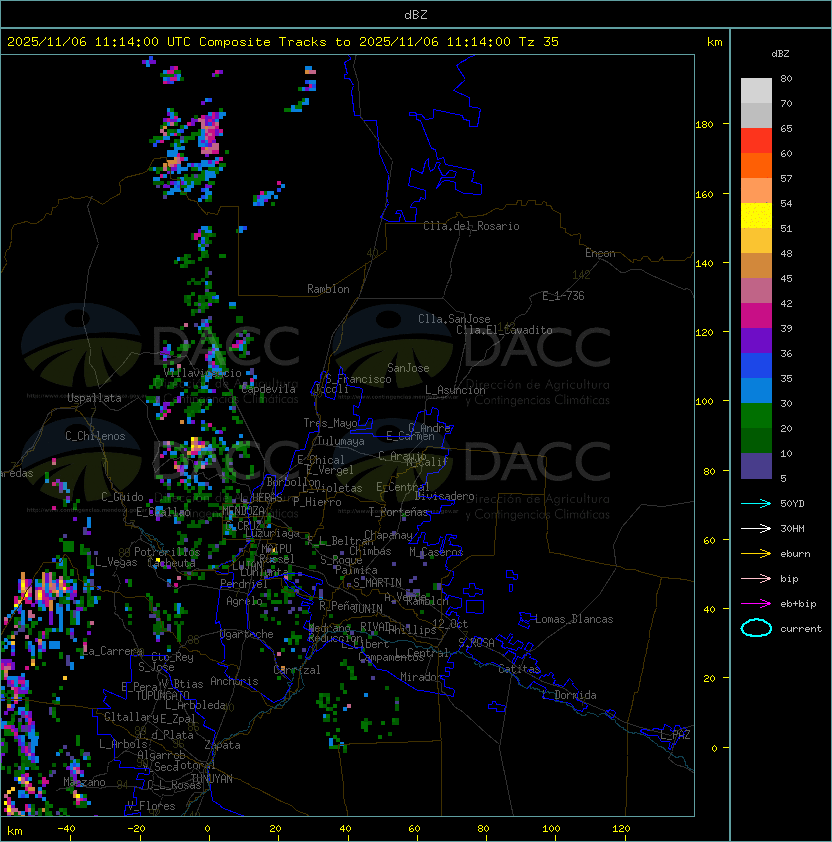Click the L_Asuncion place label

[x=455, y=390]
